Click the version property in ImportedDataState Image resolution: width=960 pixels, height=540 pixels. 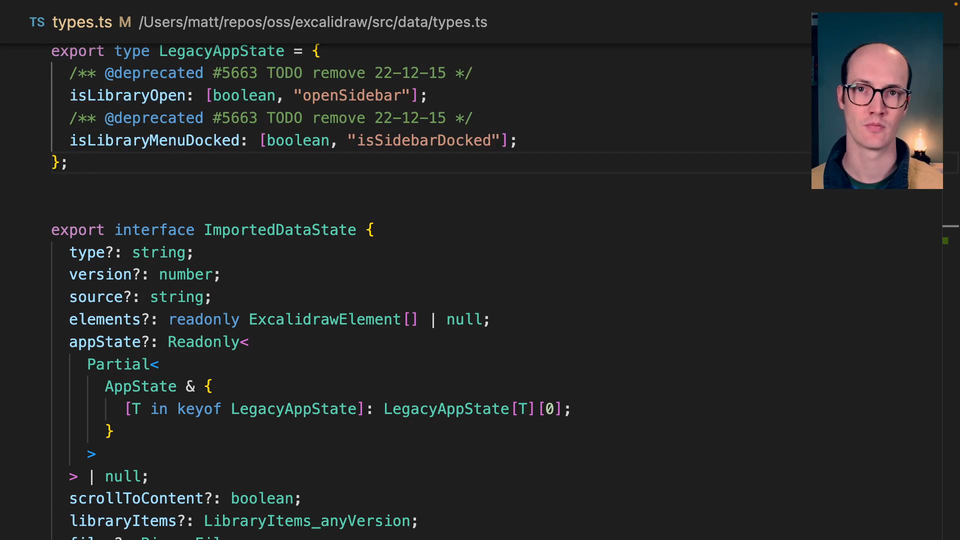(x=100, y=275)
